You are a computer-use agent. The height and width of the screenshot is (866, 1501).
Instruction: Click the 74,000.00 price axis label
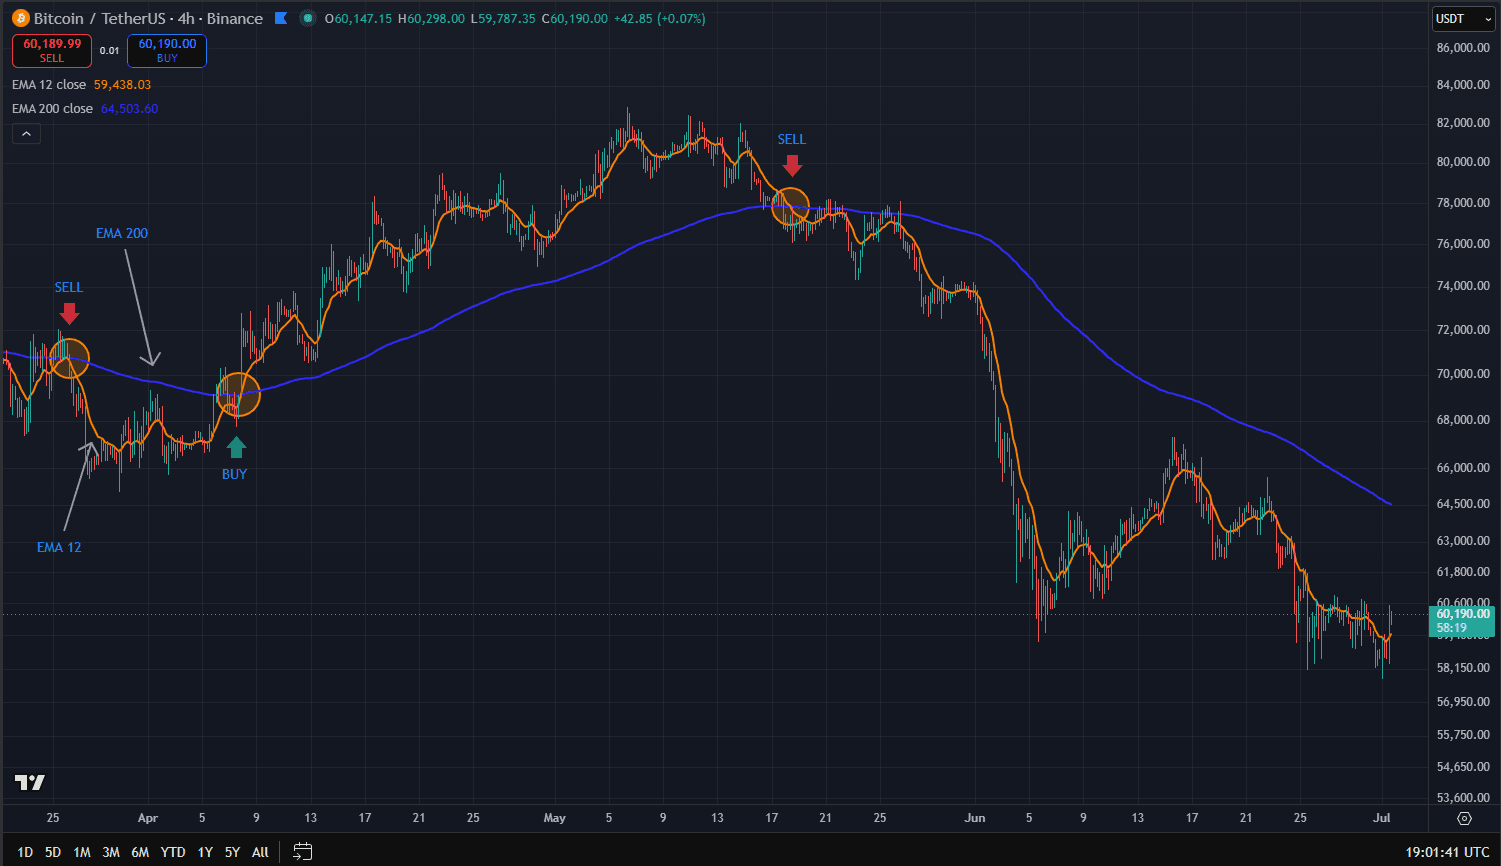coord(1463,286)
